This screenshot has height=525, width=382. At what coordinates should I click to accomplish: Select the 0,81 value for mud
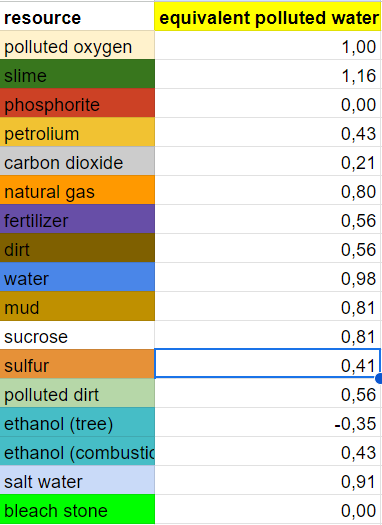pos(268,306)
